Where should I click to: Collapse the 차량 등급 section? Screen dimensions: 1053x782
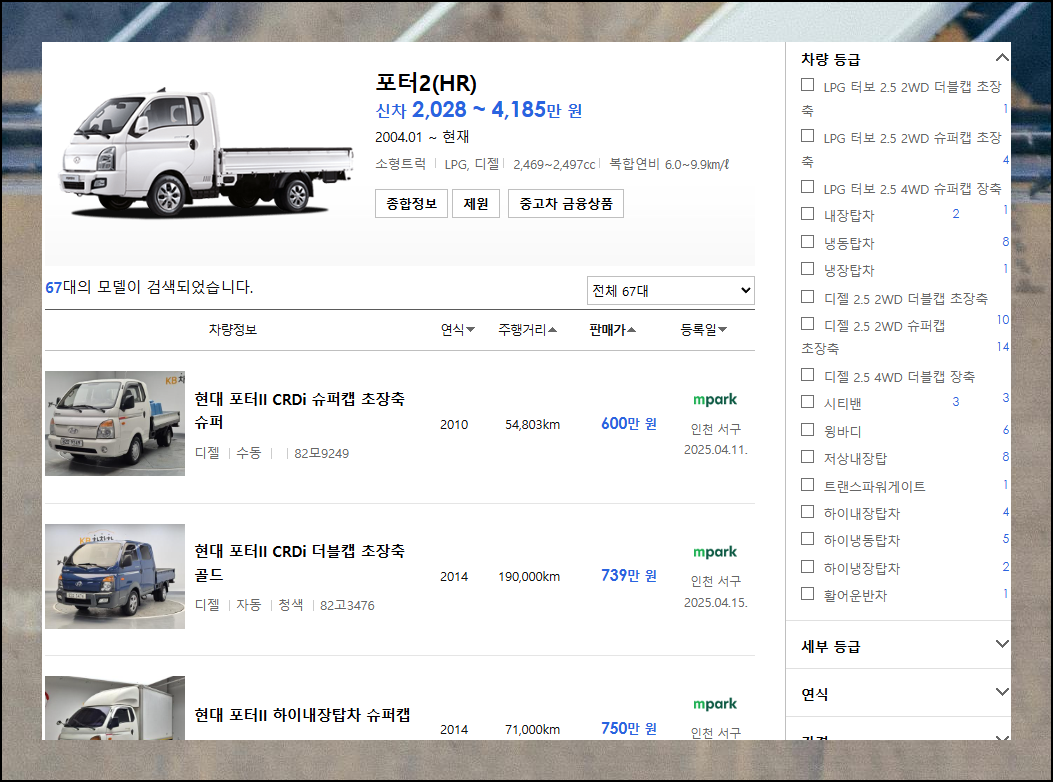click(1001, 58)
